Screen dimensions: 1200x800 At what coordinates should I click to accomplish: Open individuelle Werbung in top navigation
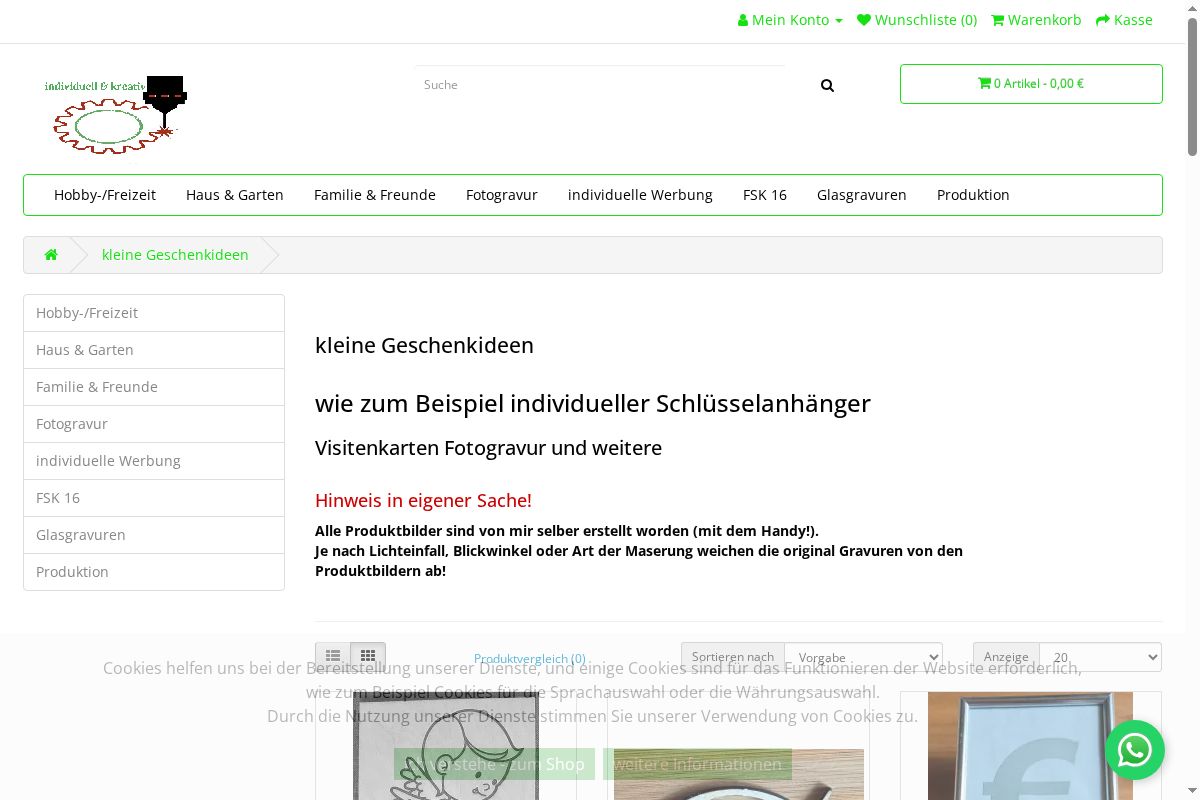640,195
